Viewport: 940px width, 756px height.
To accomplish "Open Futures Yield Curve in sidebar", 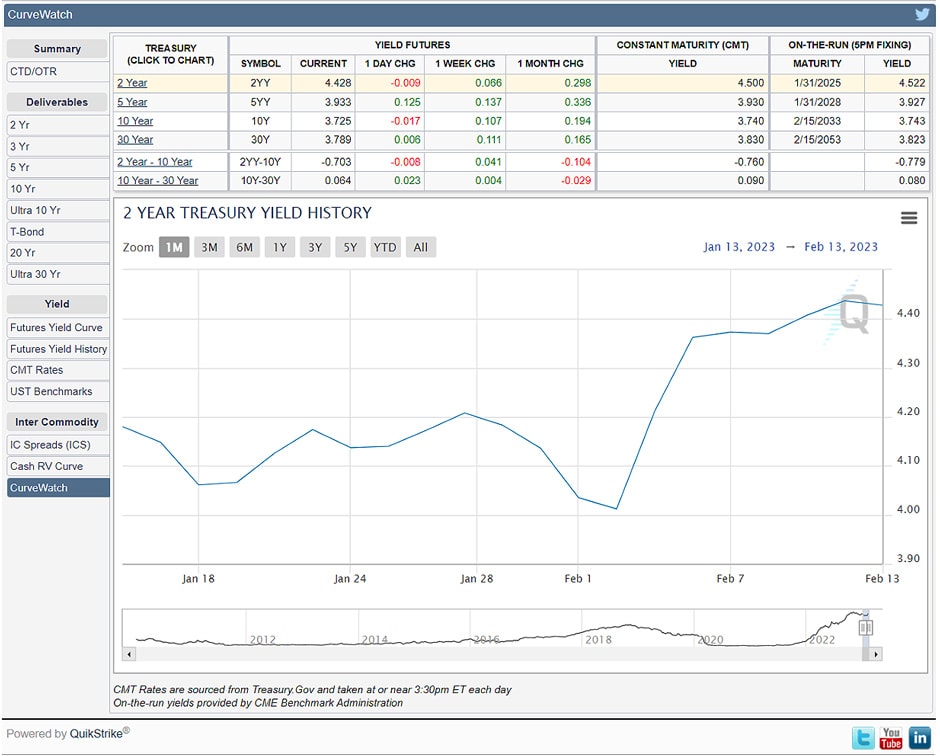I will pos(57,328).
